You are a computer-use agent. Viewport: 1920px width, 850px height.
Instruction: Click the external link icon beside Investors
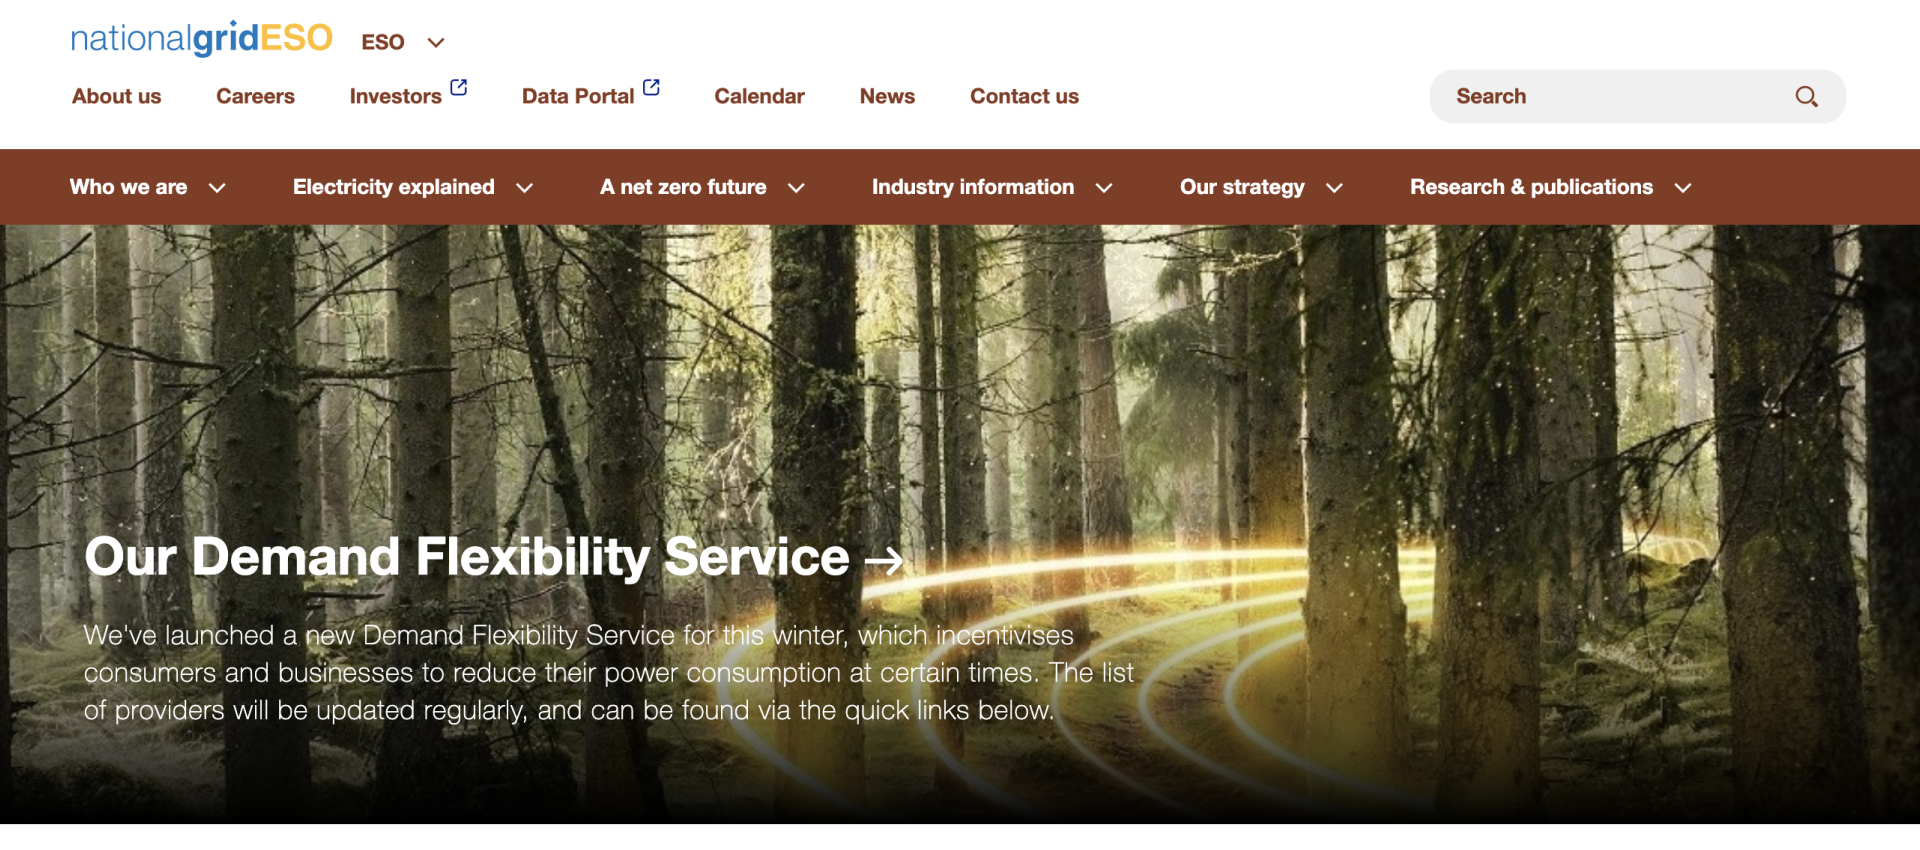pos(459,87)
